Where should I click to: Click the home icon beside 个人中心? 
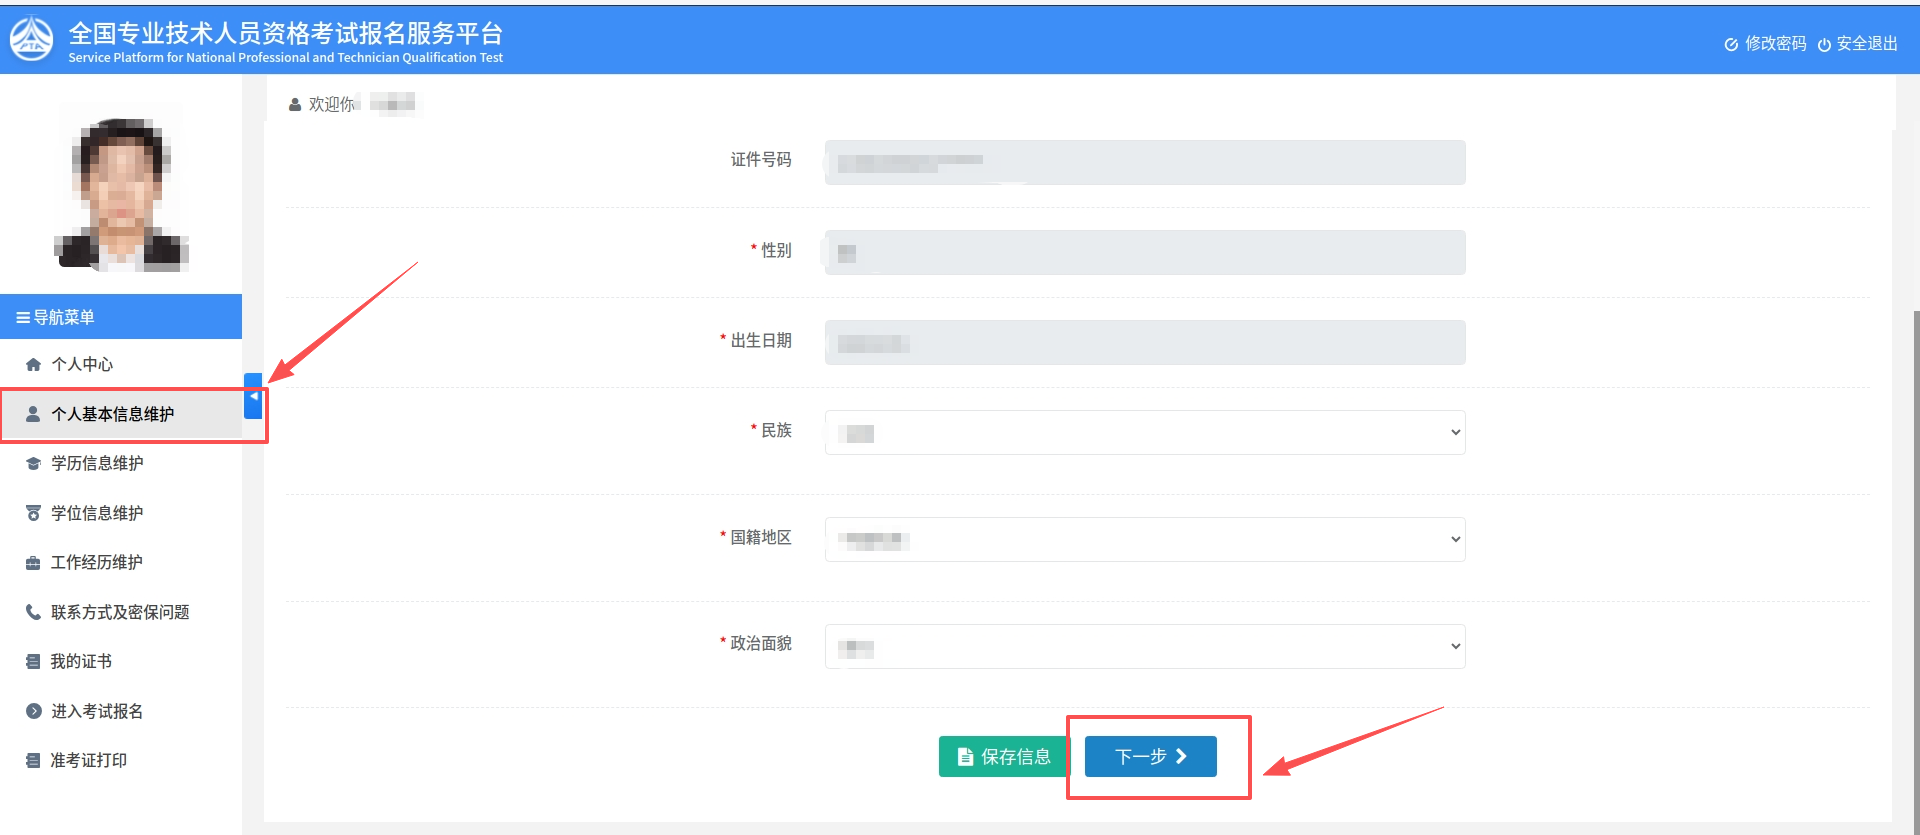(33, 365)
